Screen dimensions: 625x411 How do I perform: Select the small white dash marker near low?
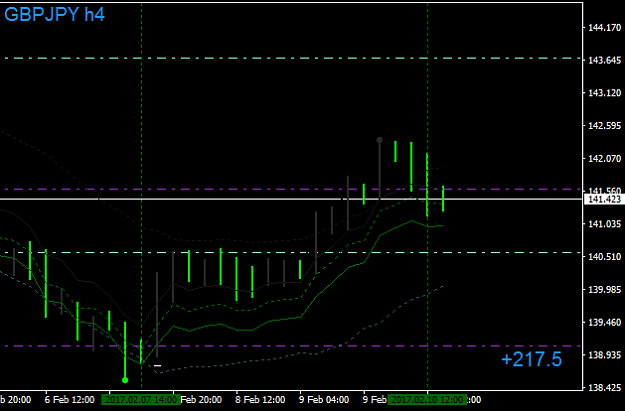[x=157, y=365]
